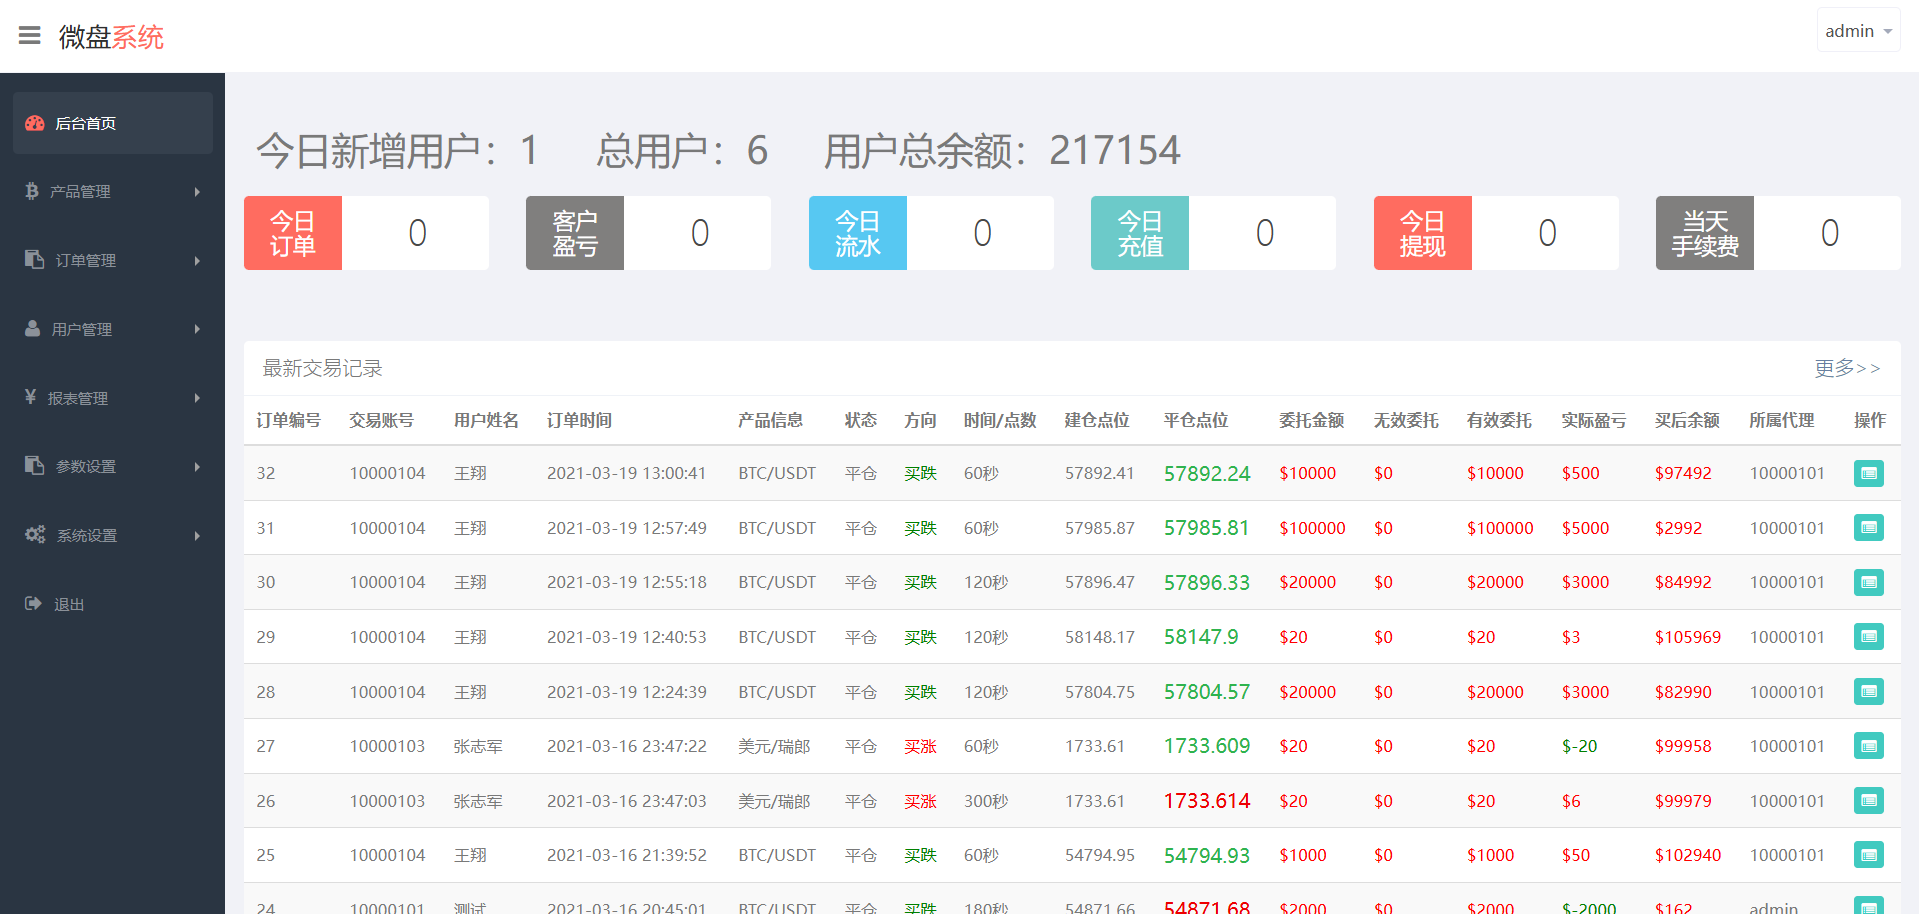Open the admin user dropdown
Image resolution: width=1919 pixels, height=914 pixels.
[x=1858, y=31]
